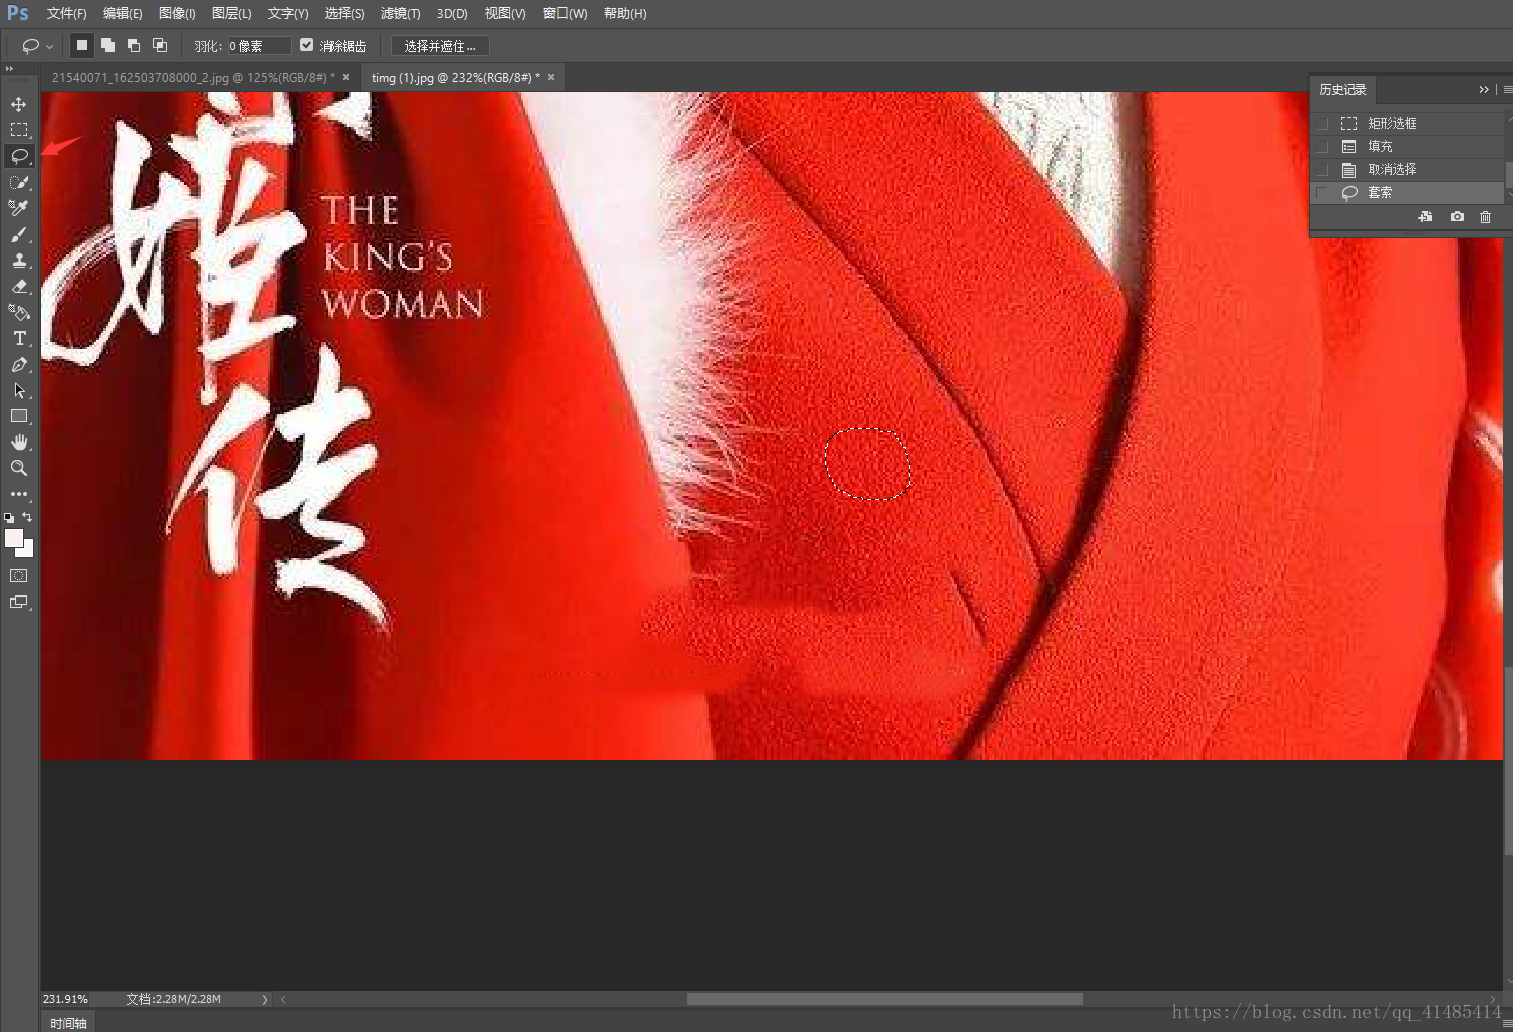Click the foreground color swatch
The width and height of the screenshot is (1513, 1032).
coord(14,538)
